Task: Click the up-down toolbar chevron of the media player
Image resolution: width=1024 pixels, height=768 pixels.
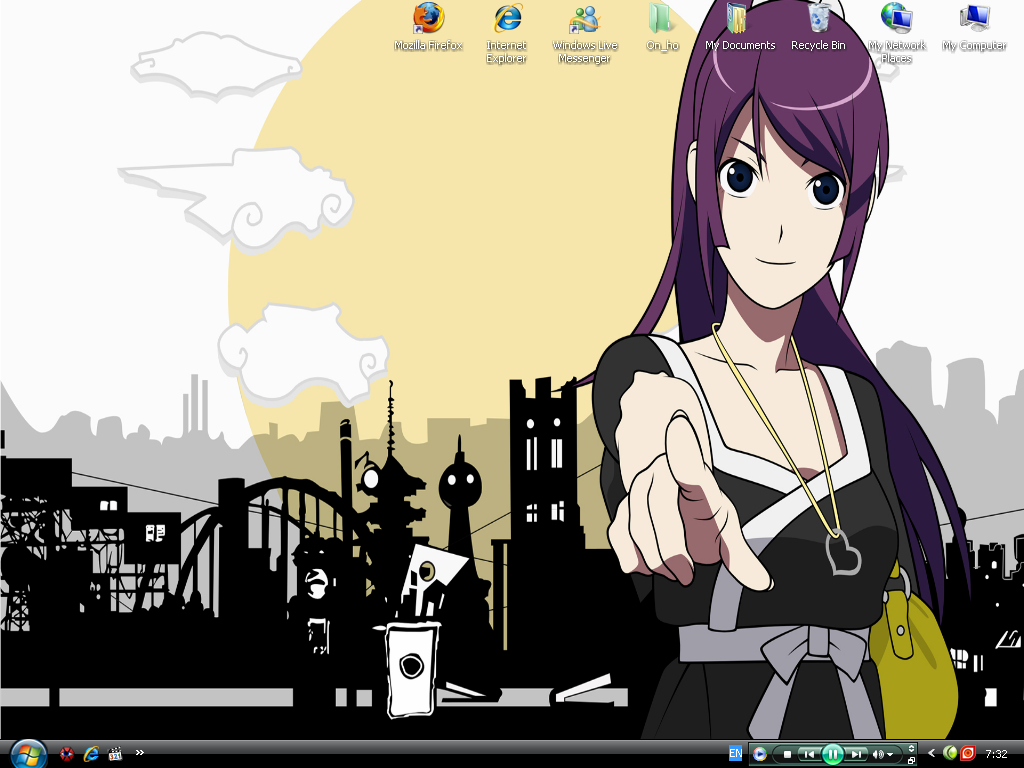Action: pos(911,748)
